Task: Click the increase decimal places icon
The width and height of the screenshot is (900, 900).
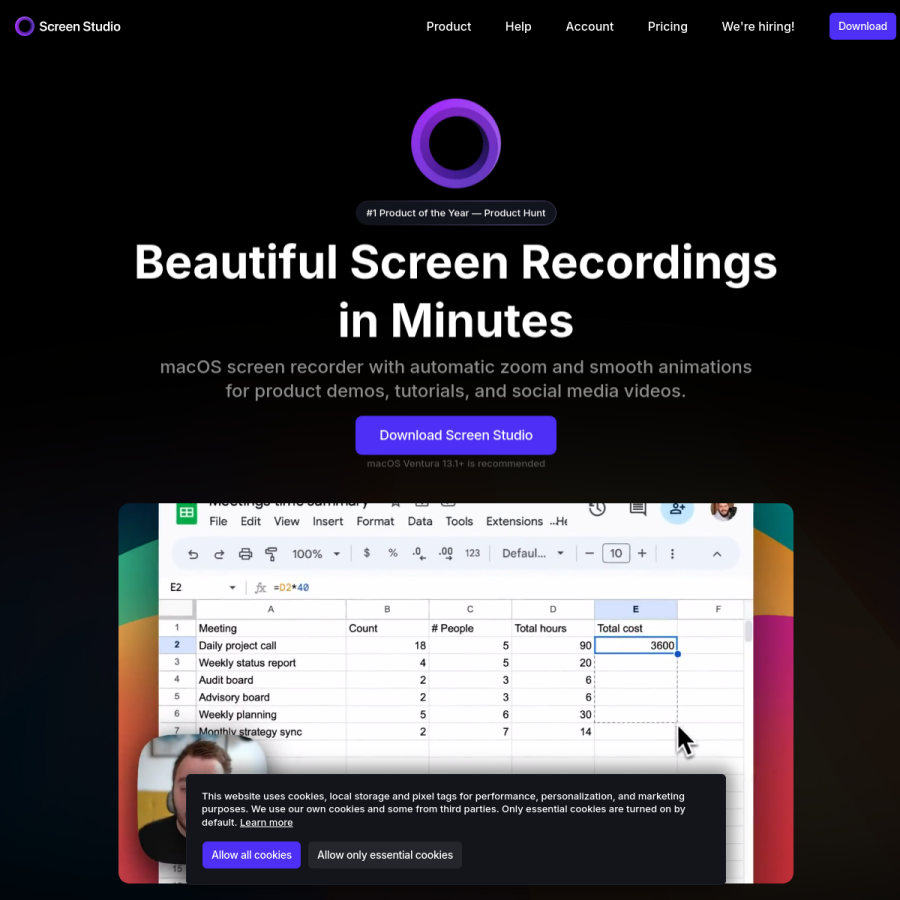Action: [x=445, y=553]
